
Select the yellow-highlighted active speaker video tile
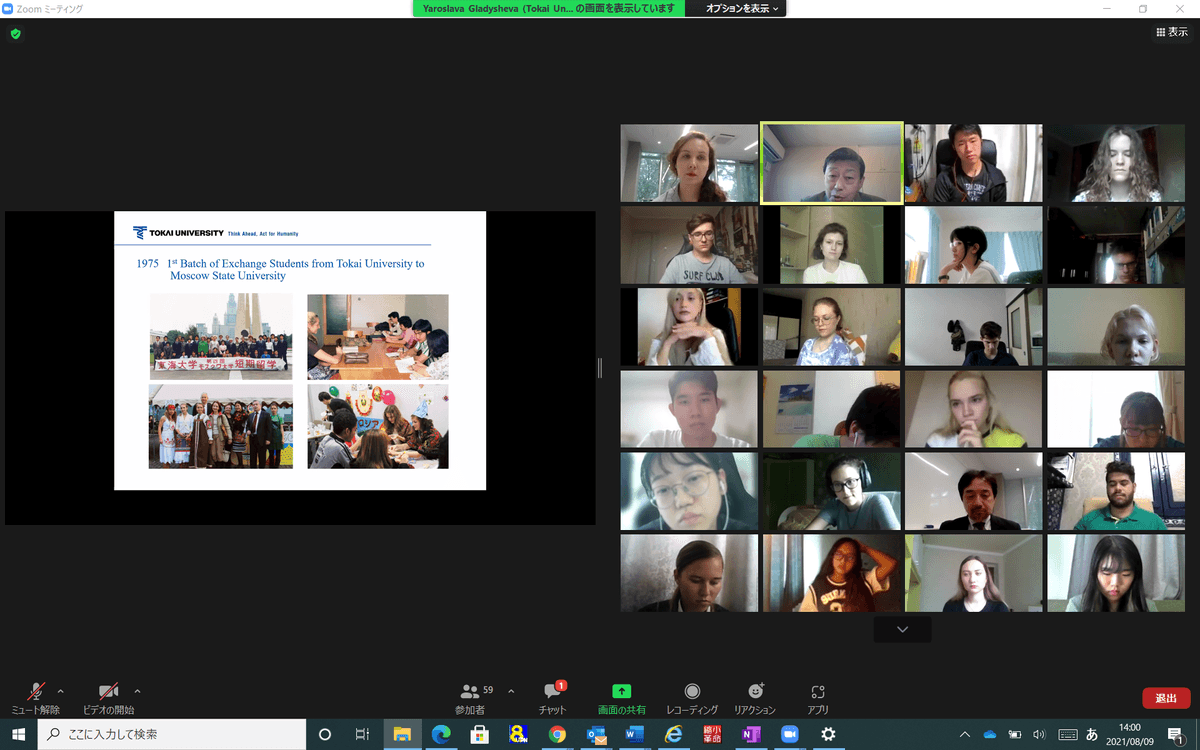tap(831, 164)
